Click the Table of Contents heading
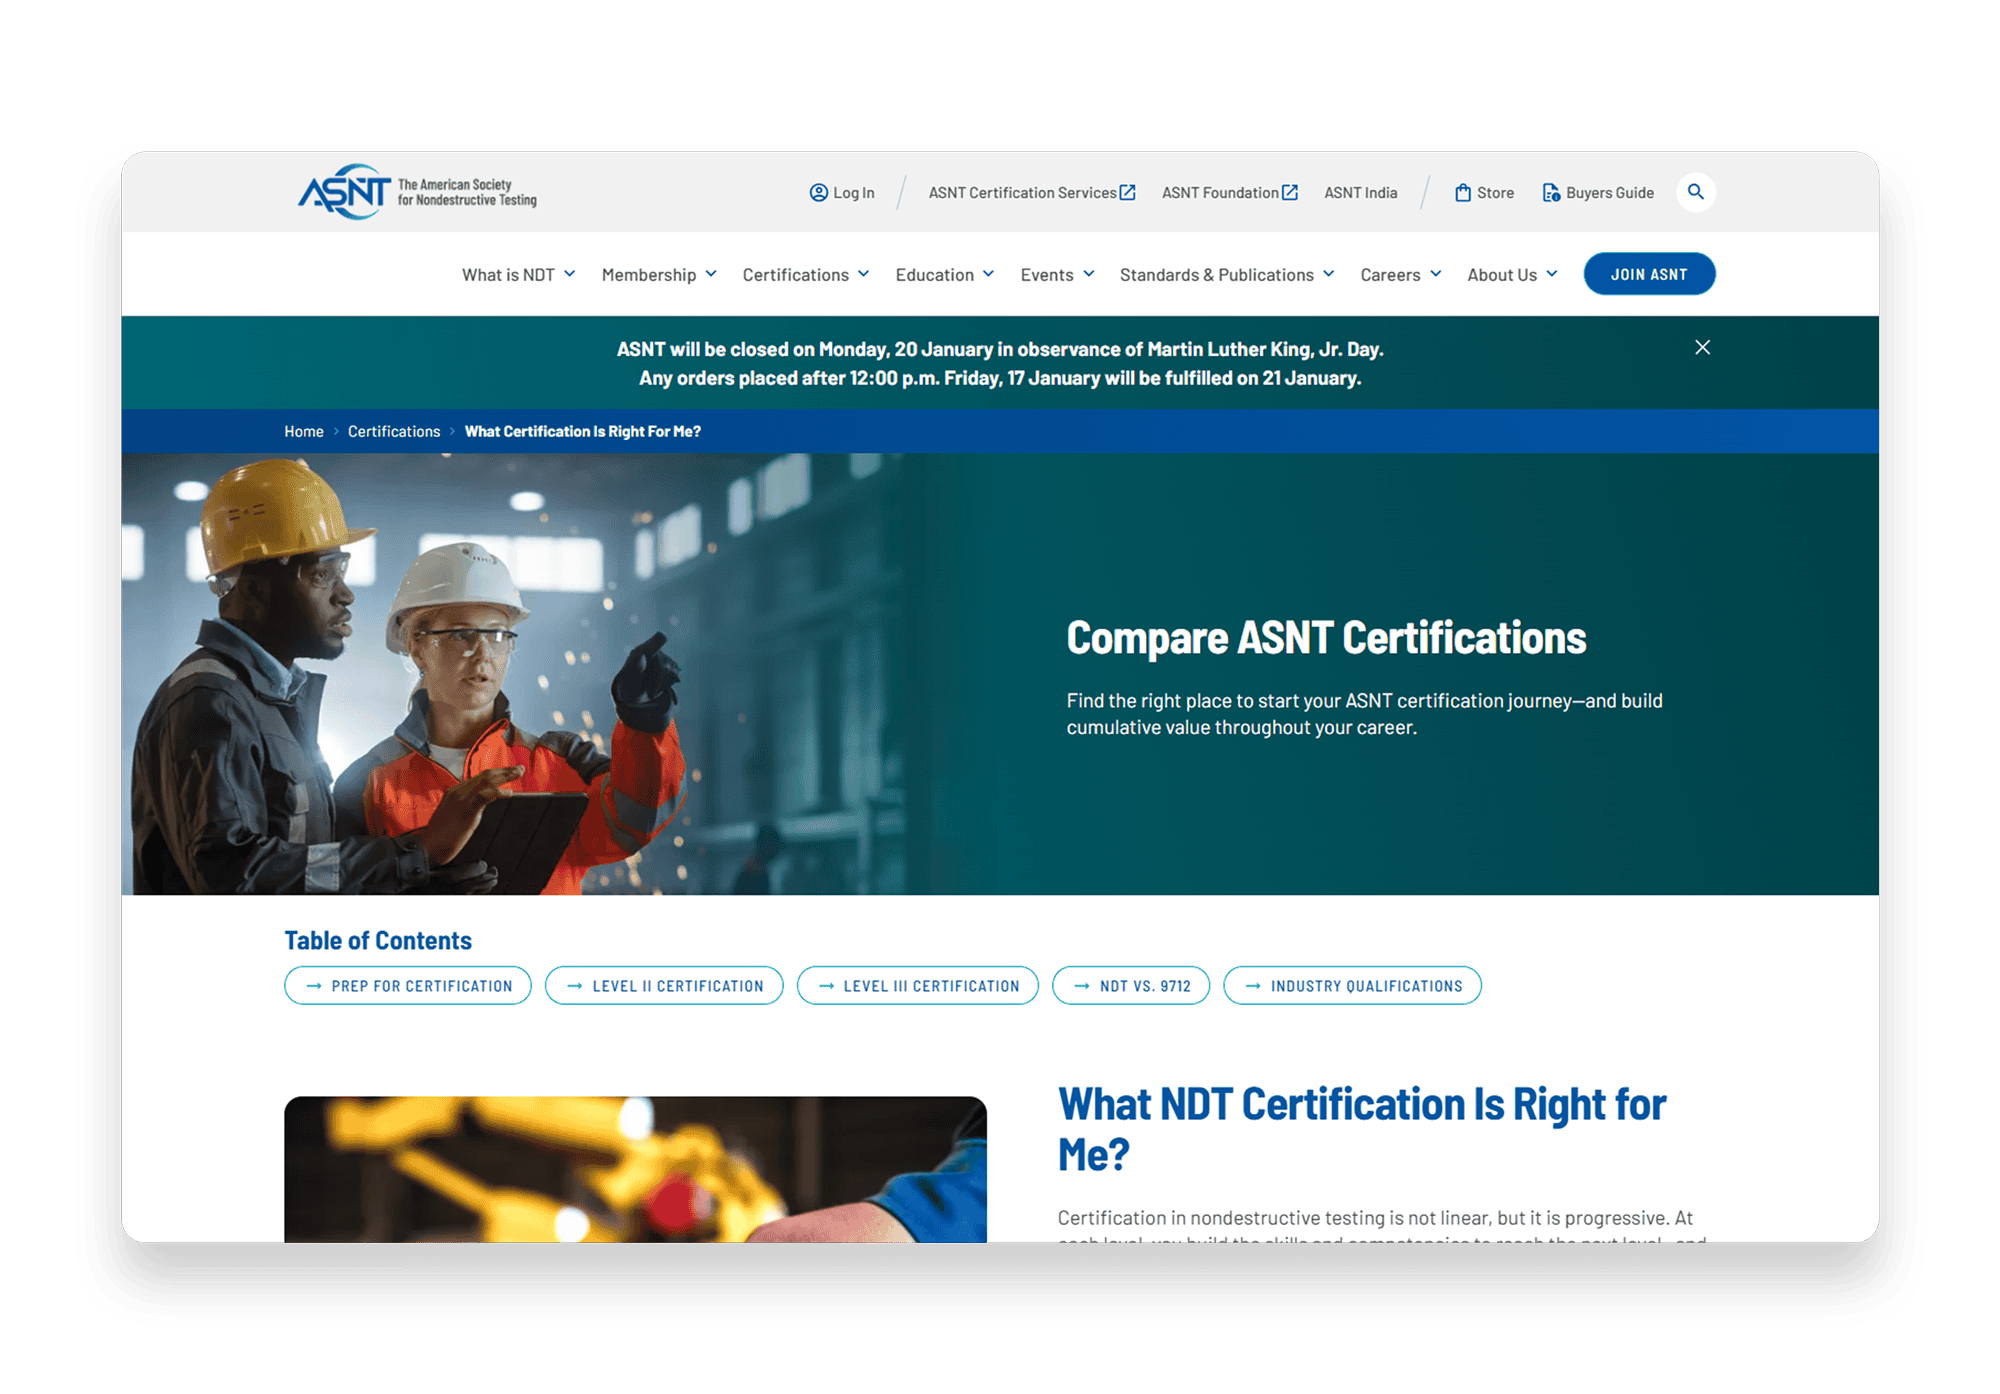This screenshot has width=2000, height=1394. point(378,940)
